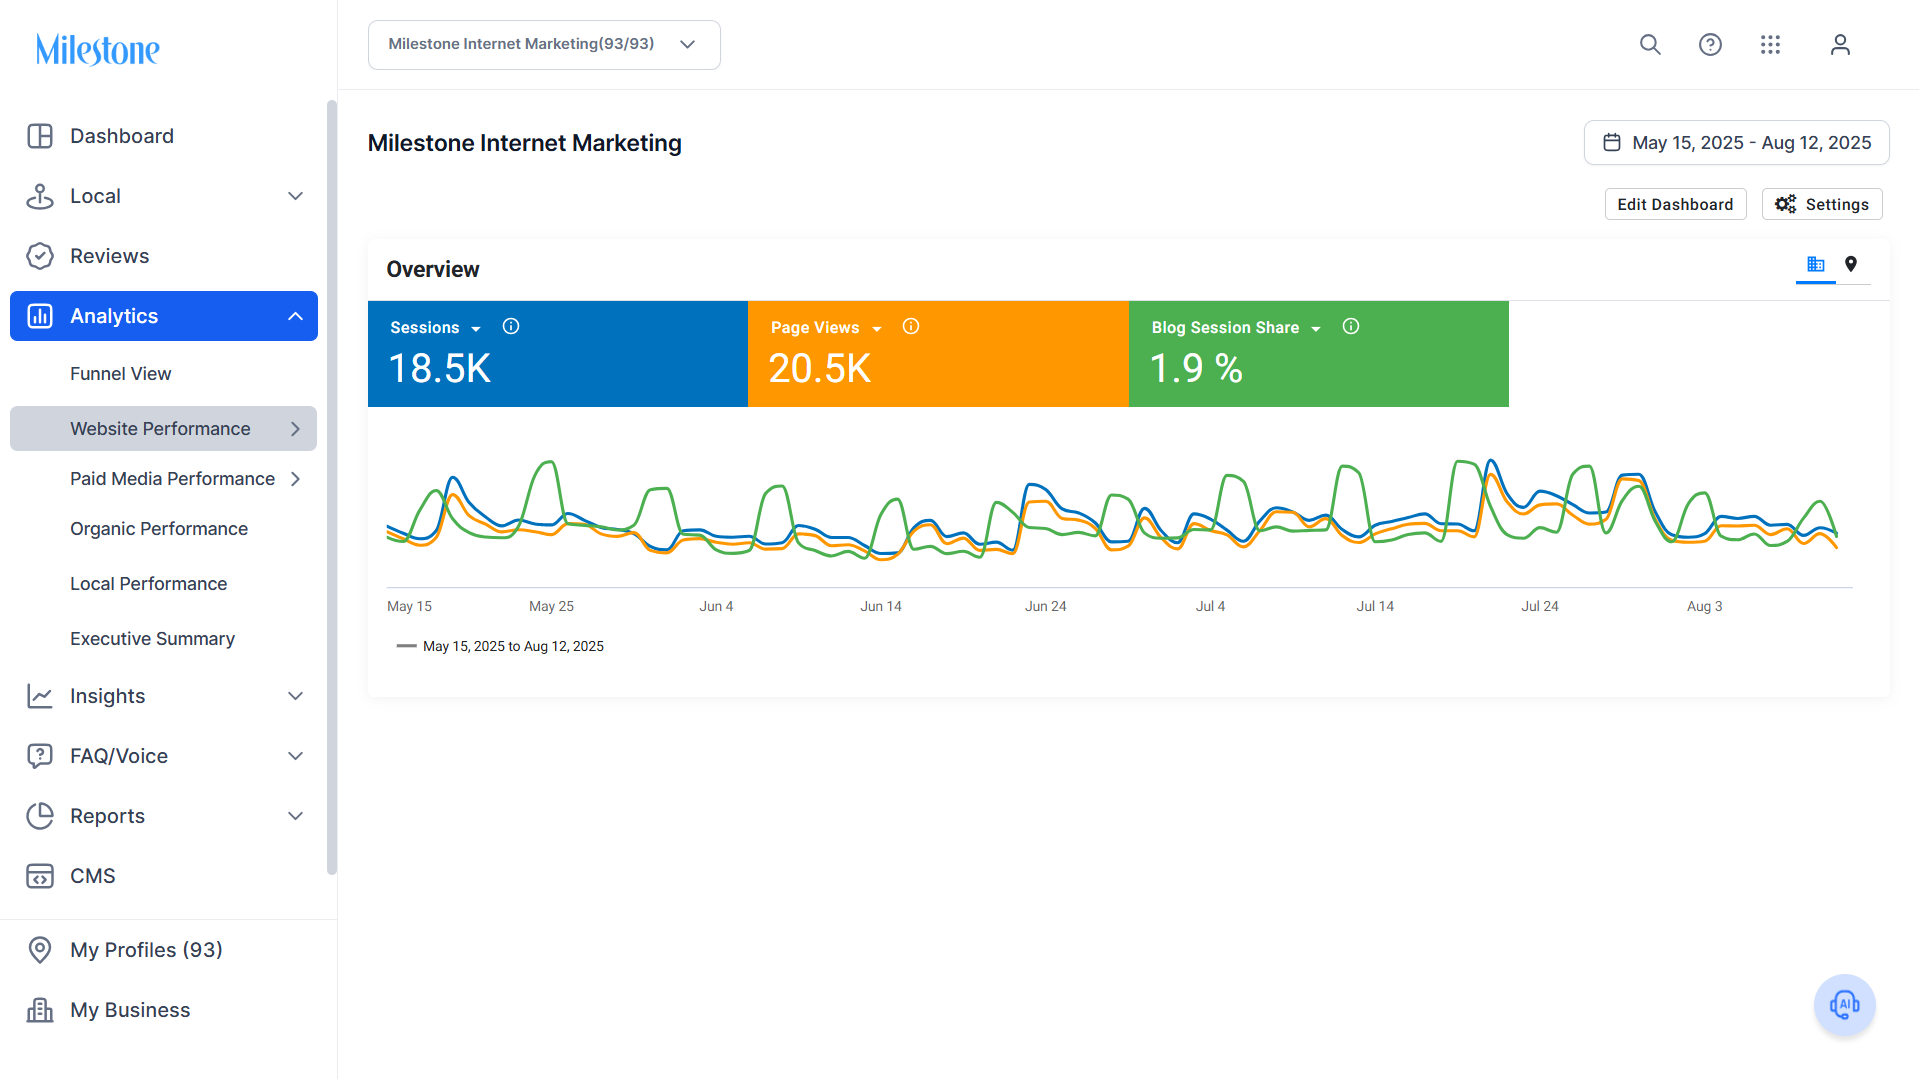Click the user account icon
Viewport: 1919px width, 1079px height.
pyautogui.click(x=1840, y=45)
